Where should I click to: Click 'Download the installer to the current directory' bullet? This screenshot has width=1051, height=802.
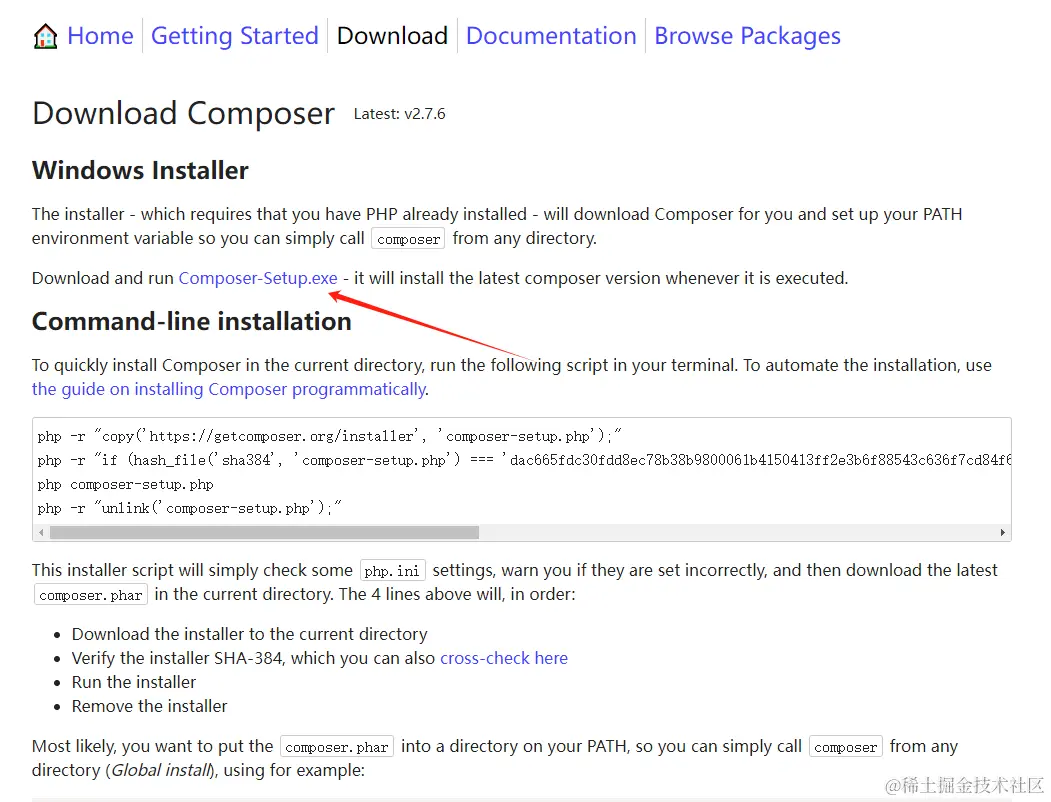249,634
